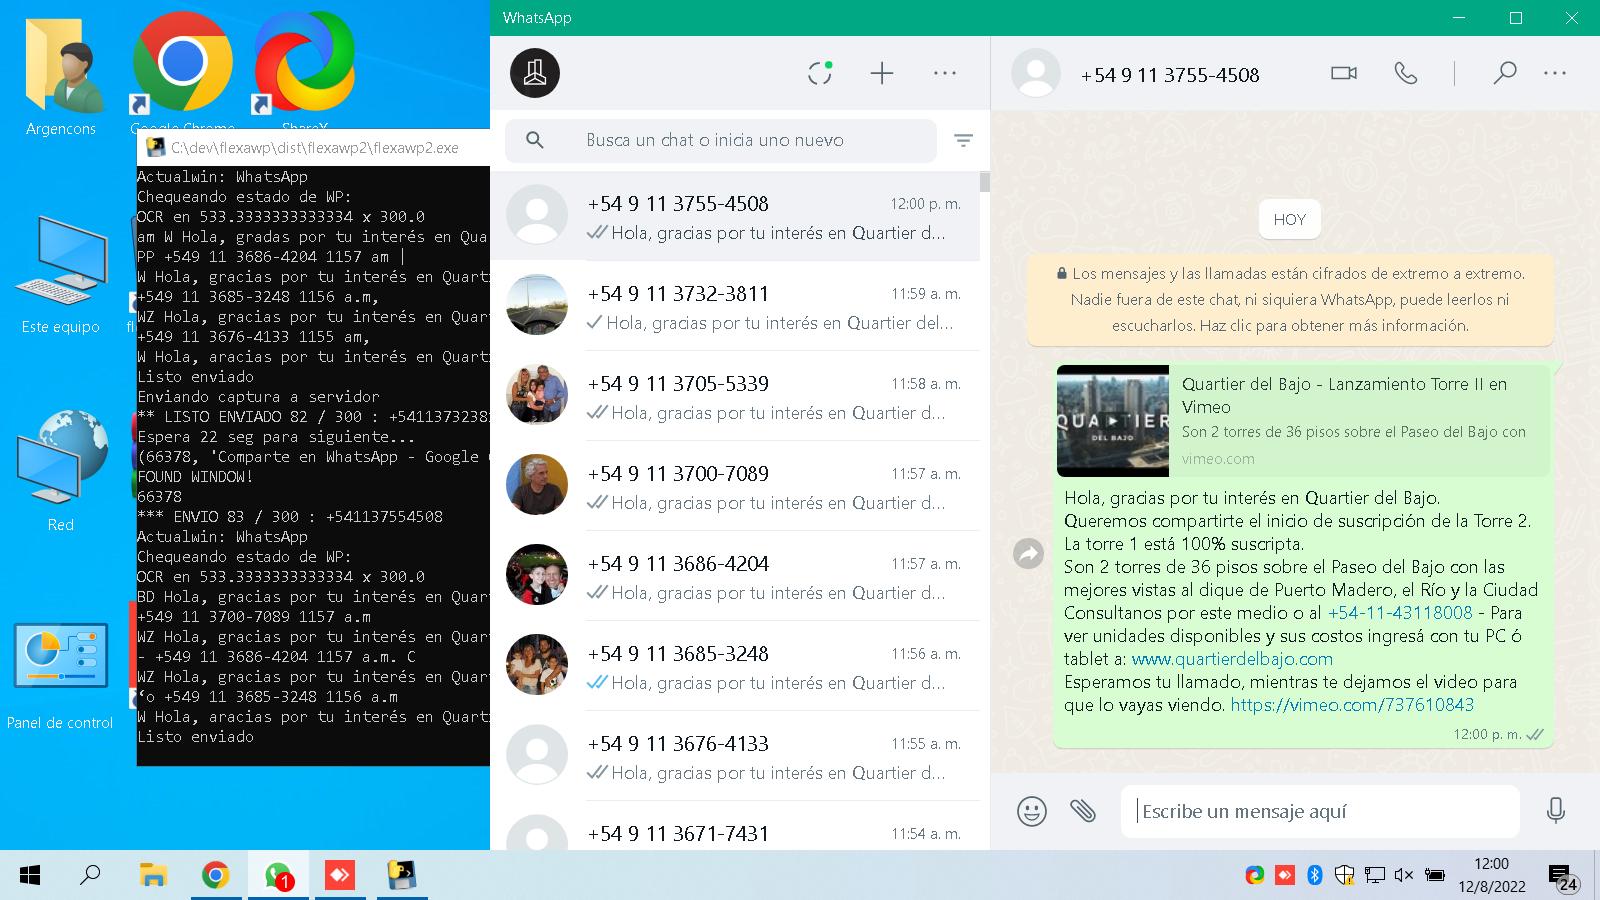1600x900 pixels.
Task: Open the chat with +54 9 11 3700-7089
Action: (735, 486)
